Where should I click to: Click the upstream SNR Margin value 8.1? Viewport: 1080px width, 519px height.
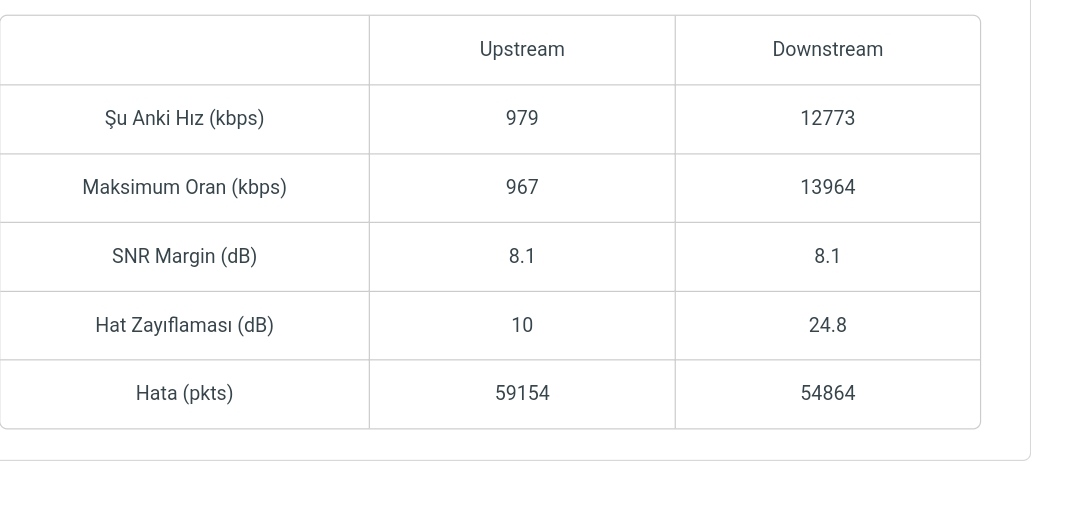coord(522,257)
